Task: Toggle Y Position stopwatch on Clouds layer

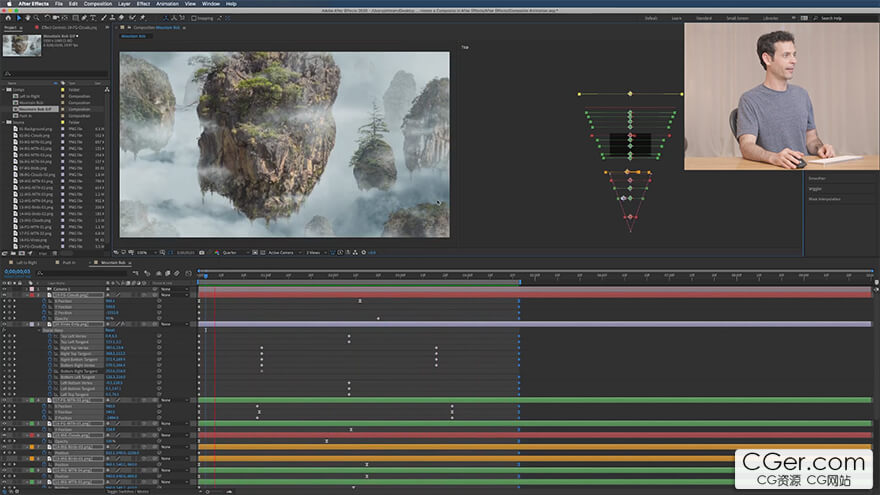Action: coord(44,306)
